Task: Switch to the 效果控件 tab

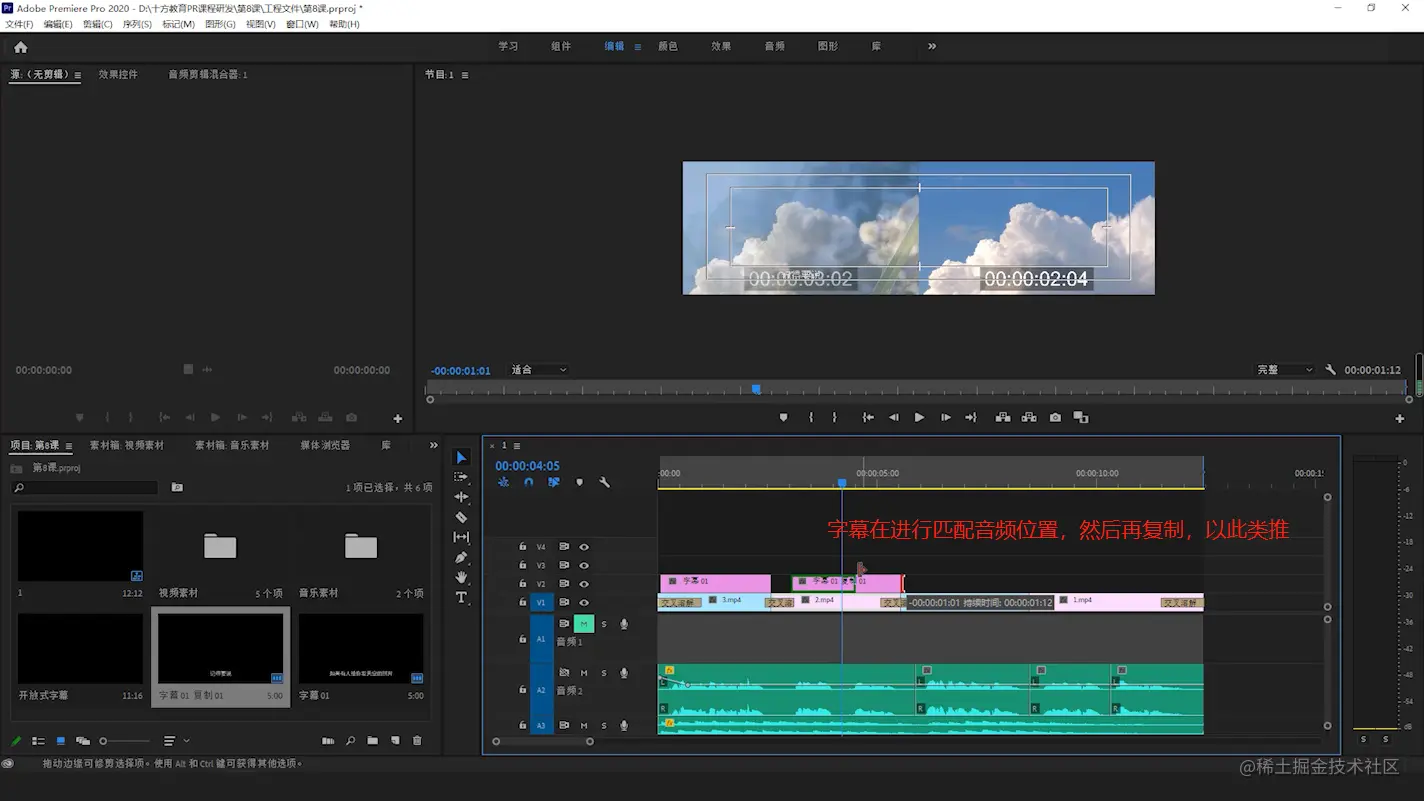Action: 118,74
